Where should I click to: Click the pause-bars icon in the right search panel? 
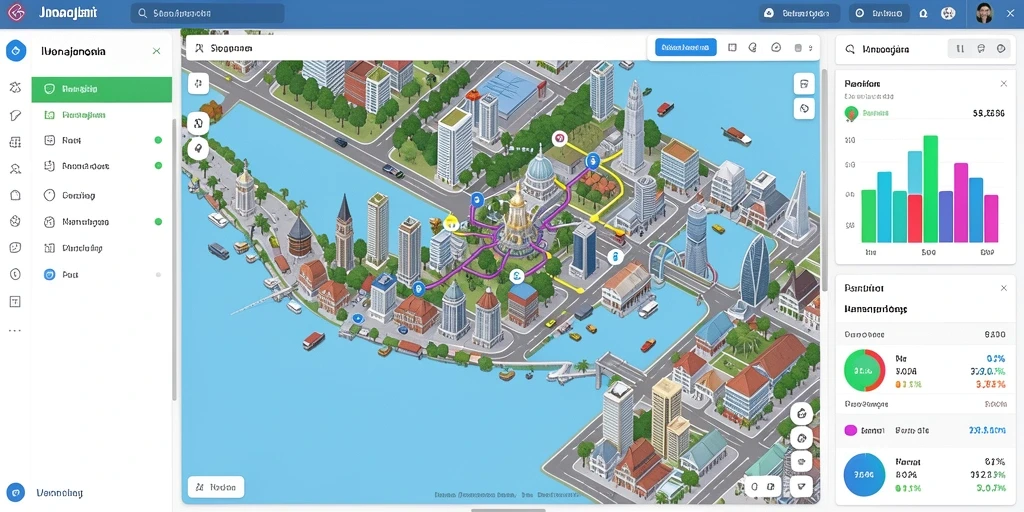pos(960,49)
